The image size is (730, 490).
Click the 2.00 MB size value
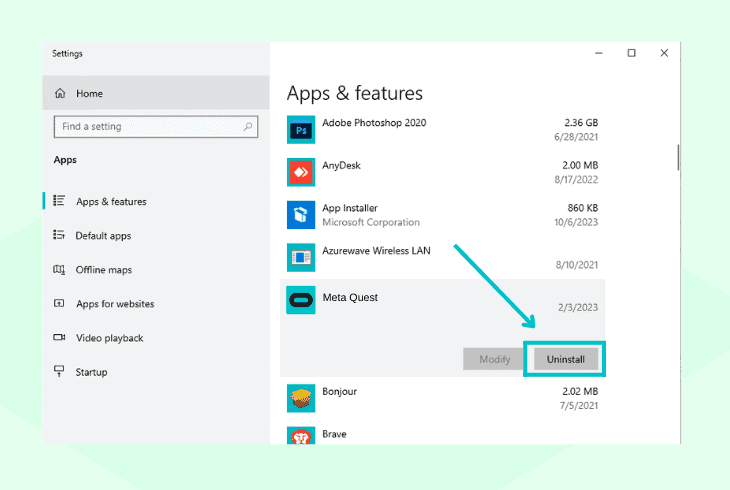580,165
